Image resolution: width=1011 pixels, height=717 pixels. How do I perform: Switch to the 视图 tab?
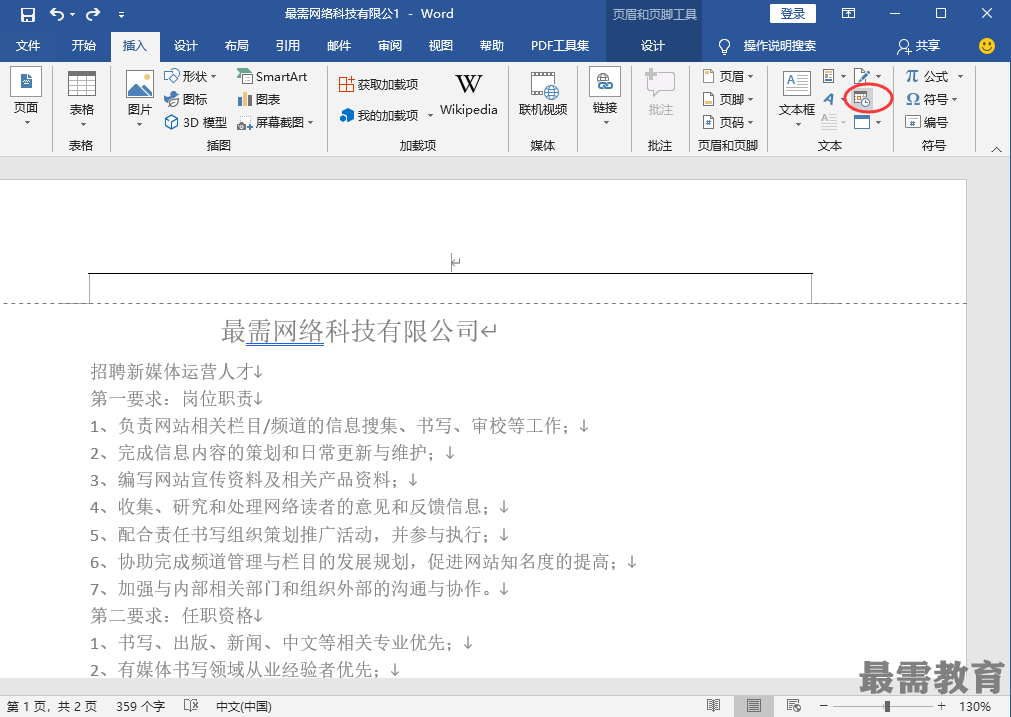point(440,46)
